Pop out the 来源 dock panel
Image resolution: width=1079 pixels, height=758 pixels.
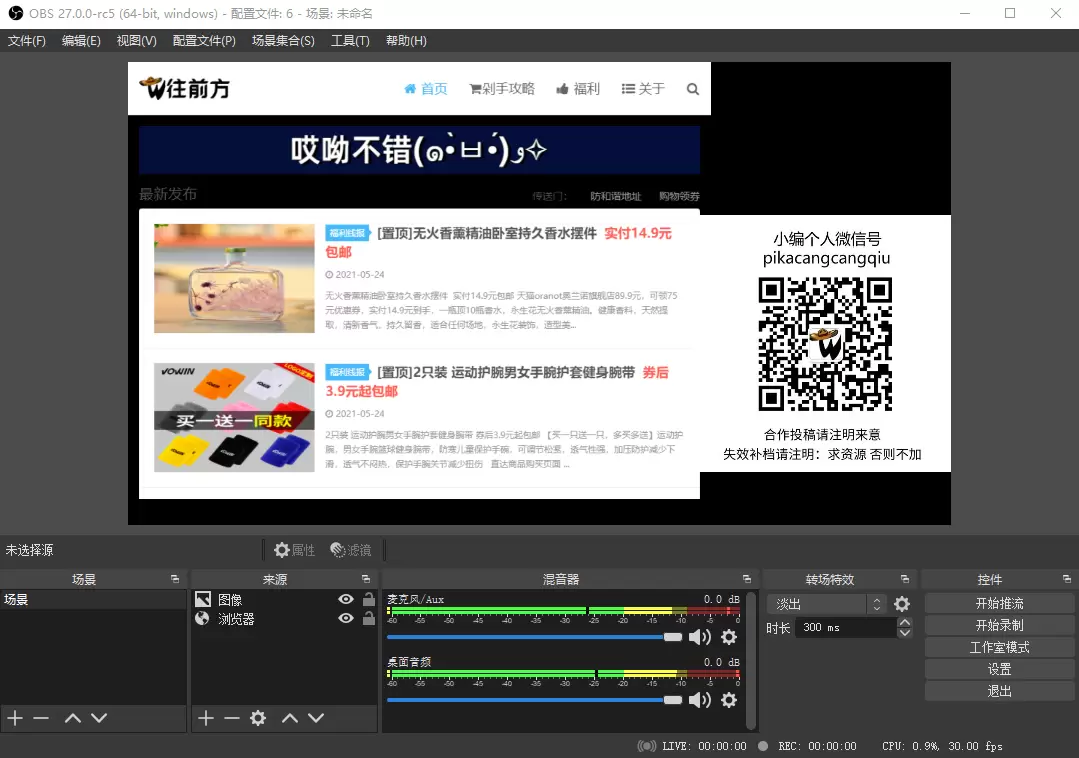[x=365, y=579]
